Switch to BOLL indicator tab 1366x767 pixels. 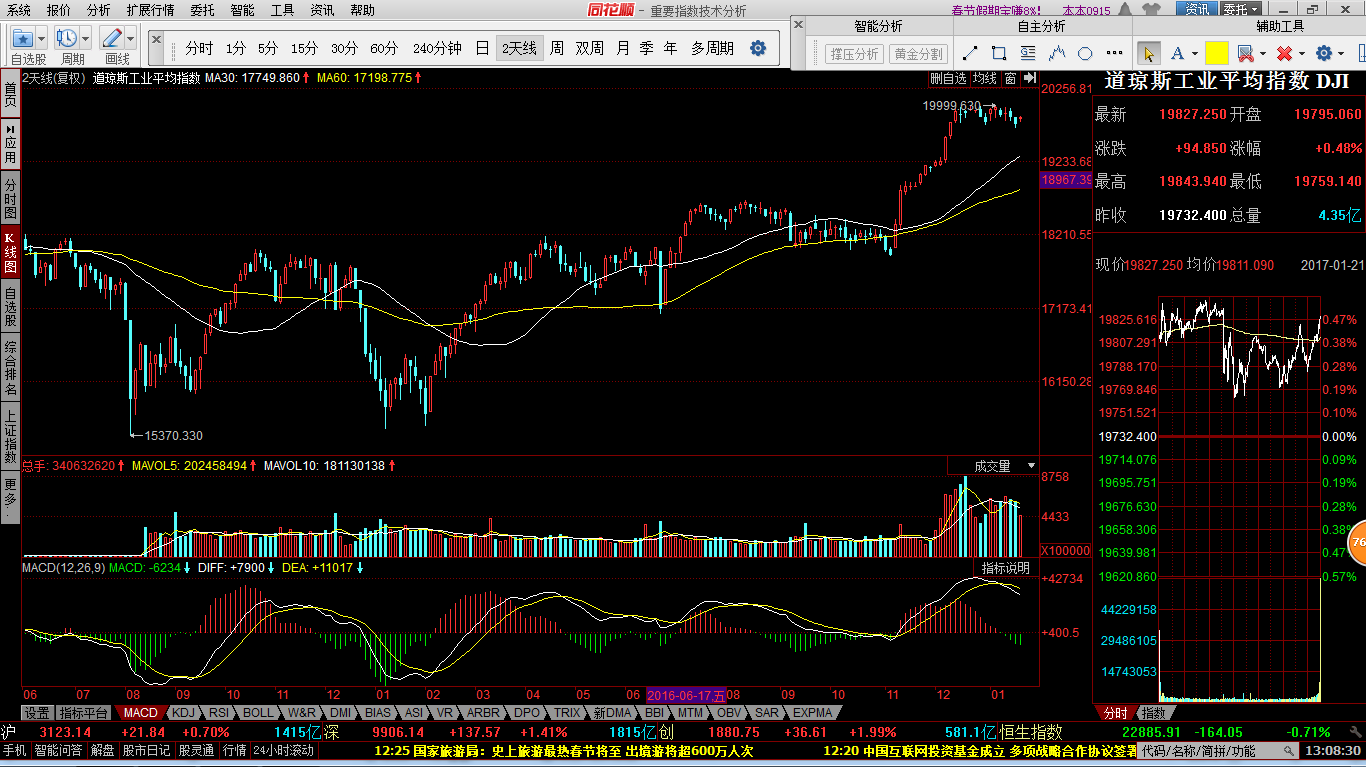[x=258, y=713]
